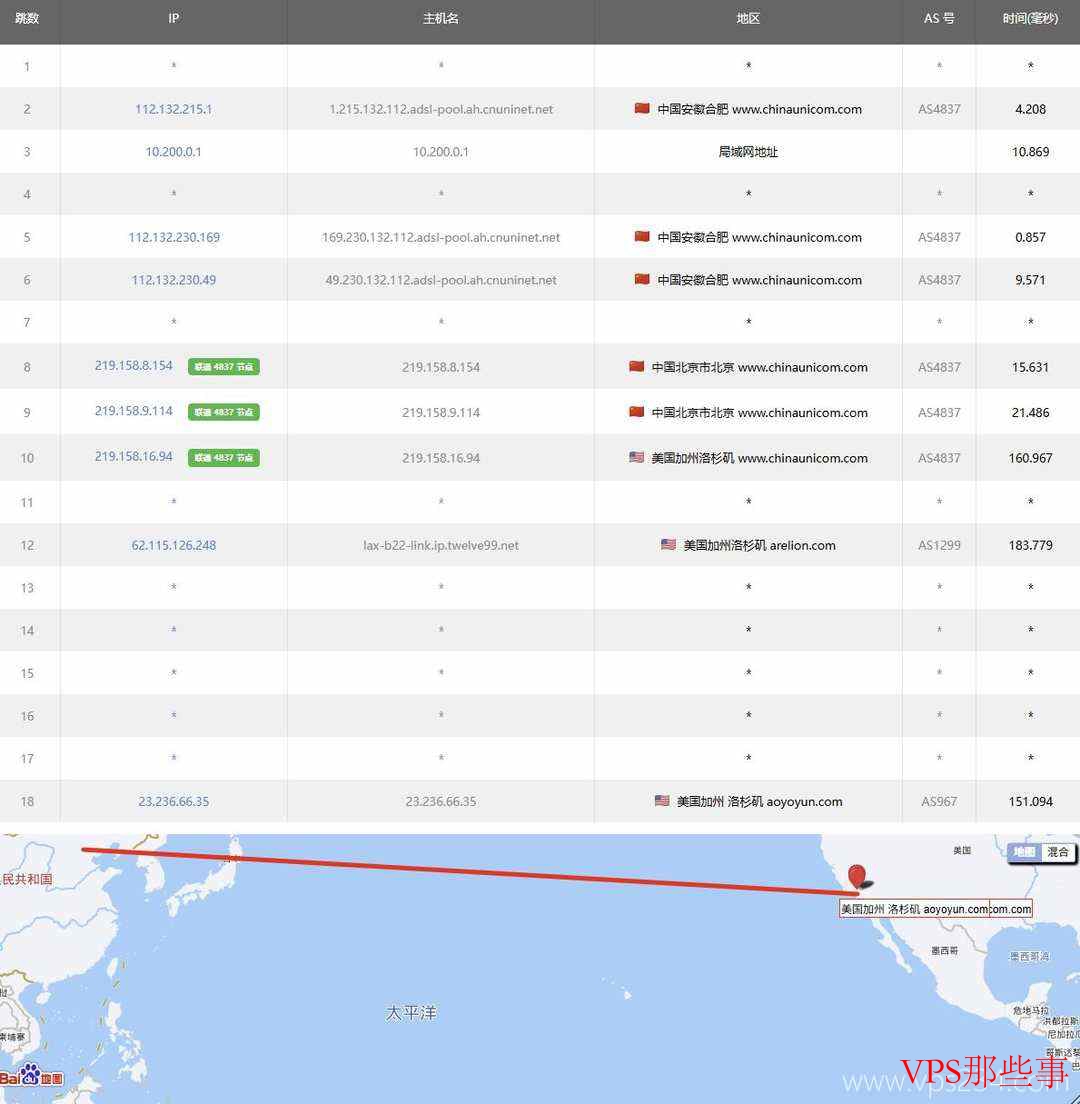The height and width of the screenshot is (1104, 1080).
Task: Click AS967 cell
Action: click(x=939, y=801)
